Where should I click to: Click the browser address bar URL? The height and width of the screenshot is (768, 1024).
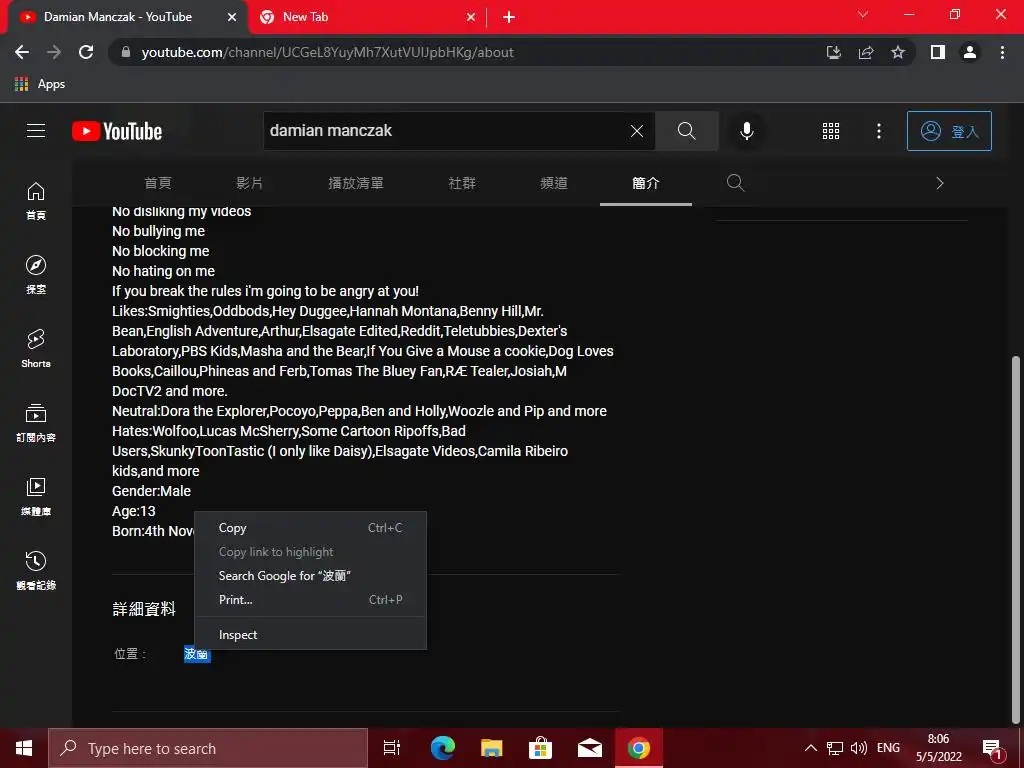point(327,52)
